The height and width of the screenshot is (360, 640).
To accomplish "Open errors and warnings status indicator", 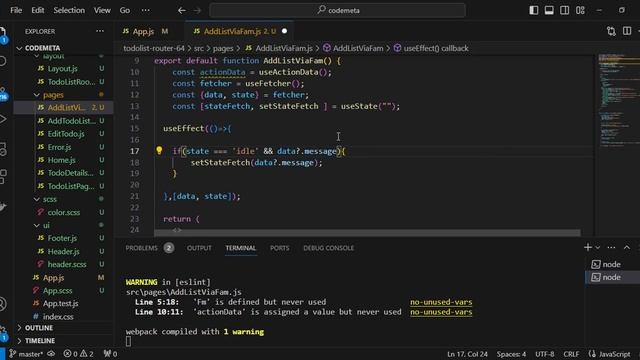I will (78, 354).
